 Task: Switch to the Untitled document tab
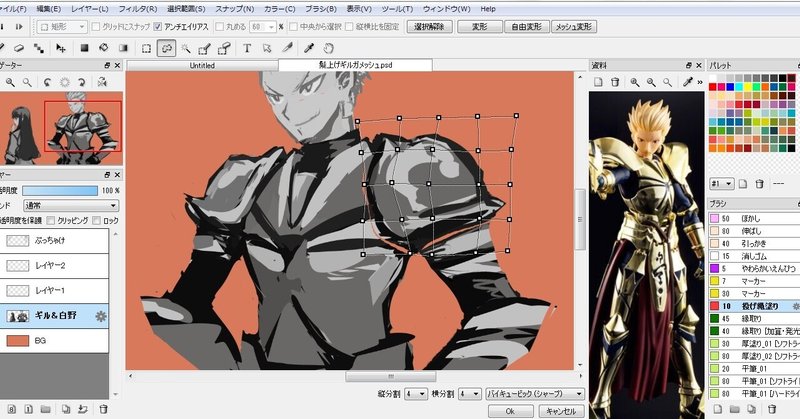(x=202, y=65)
